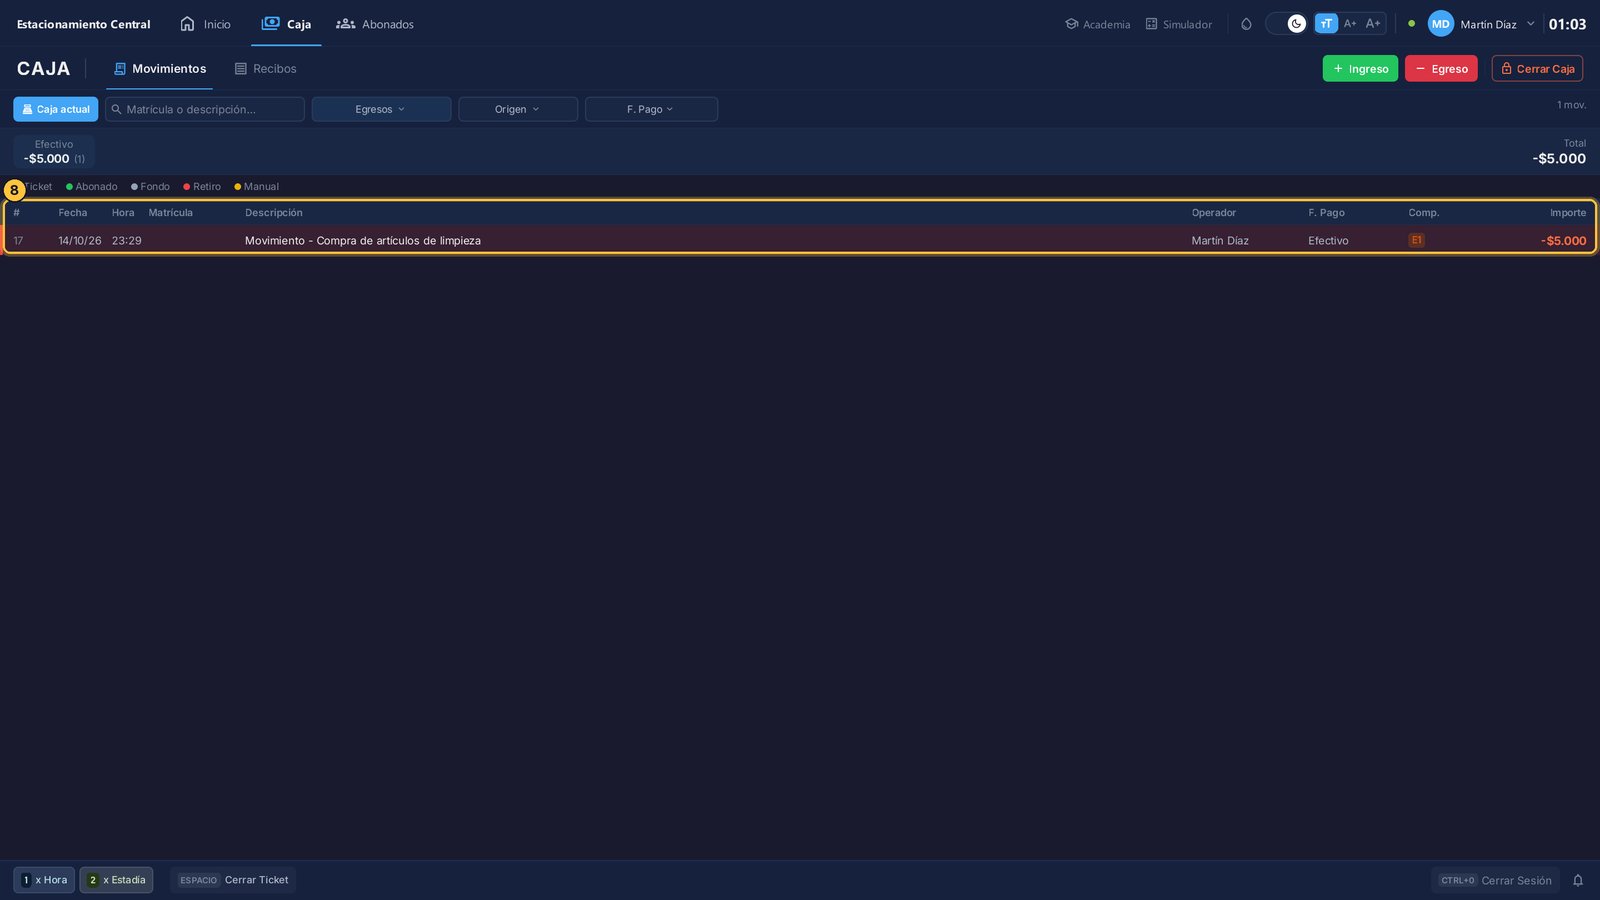Toggle the Caja actual filter
The image size is (1600, 900).
pos(56,109)
